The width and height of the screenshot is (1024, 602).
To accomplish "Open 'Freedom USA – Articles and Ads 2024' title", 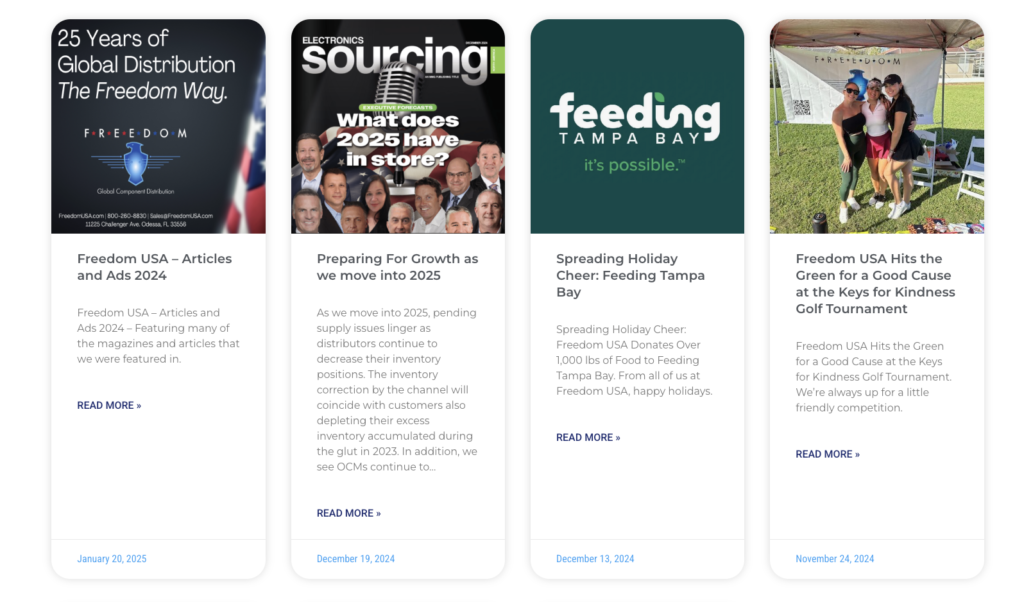I will tap(154, 267).
